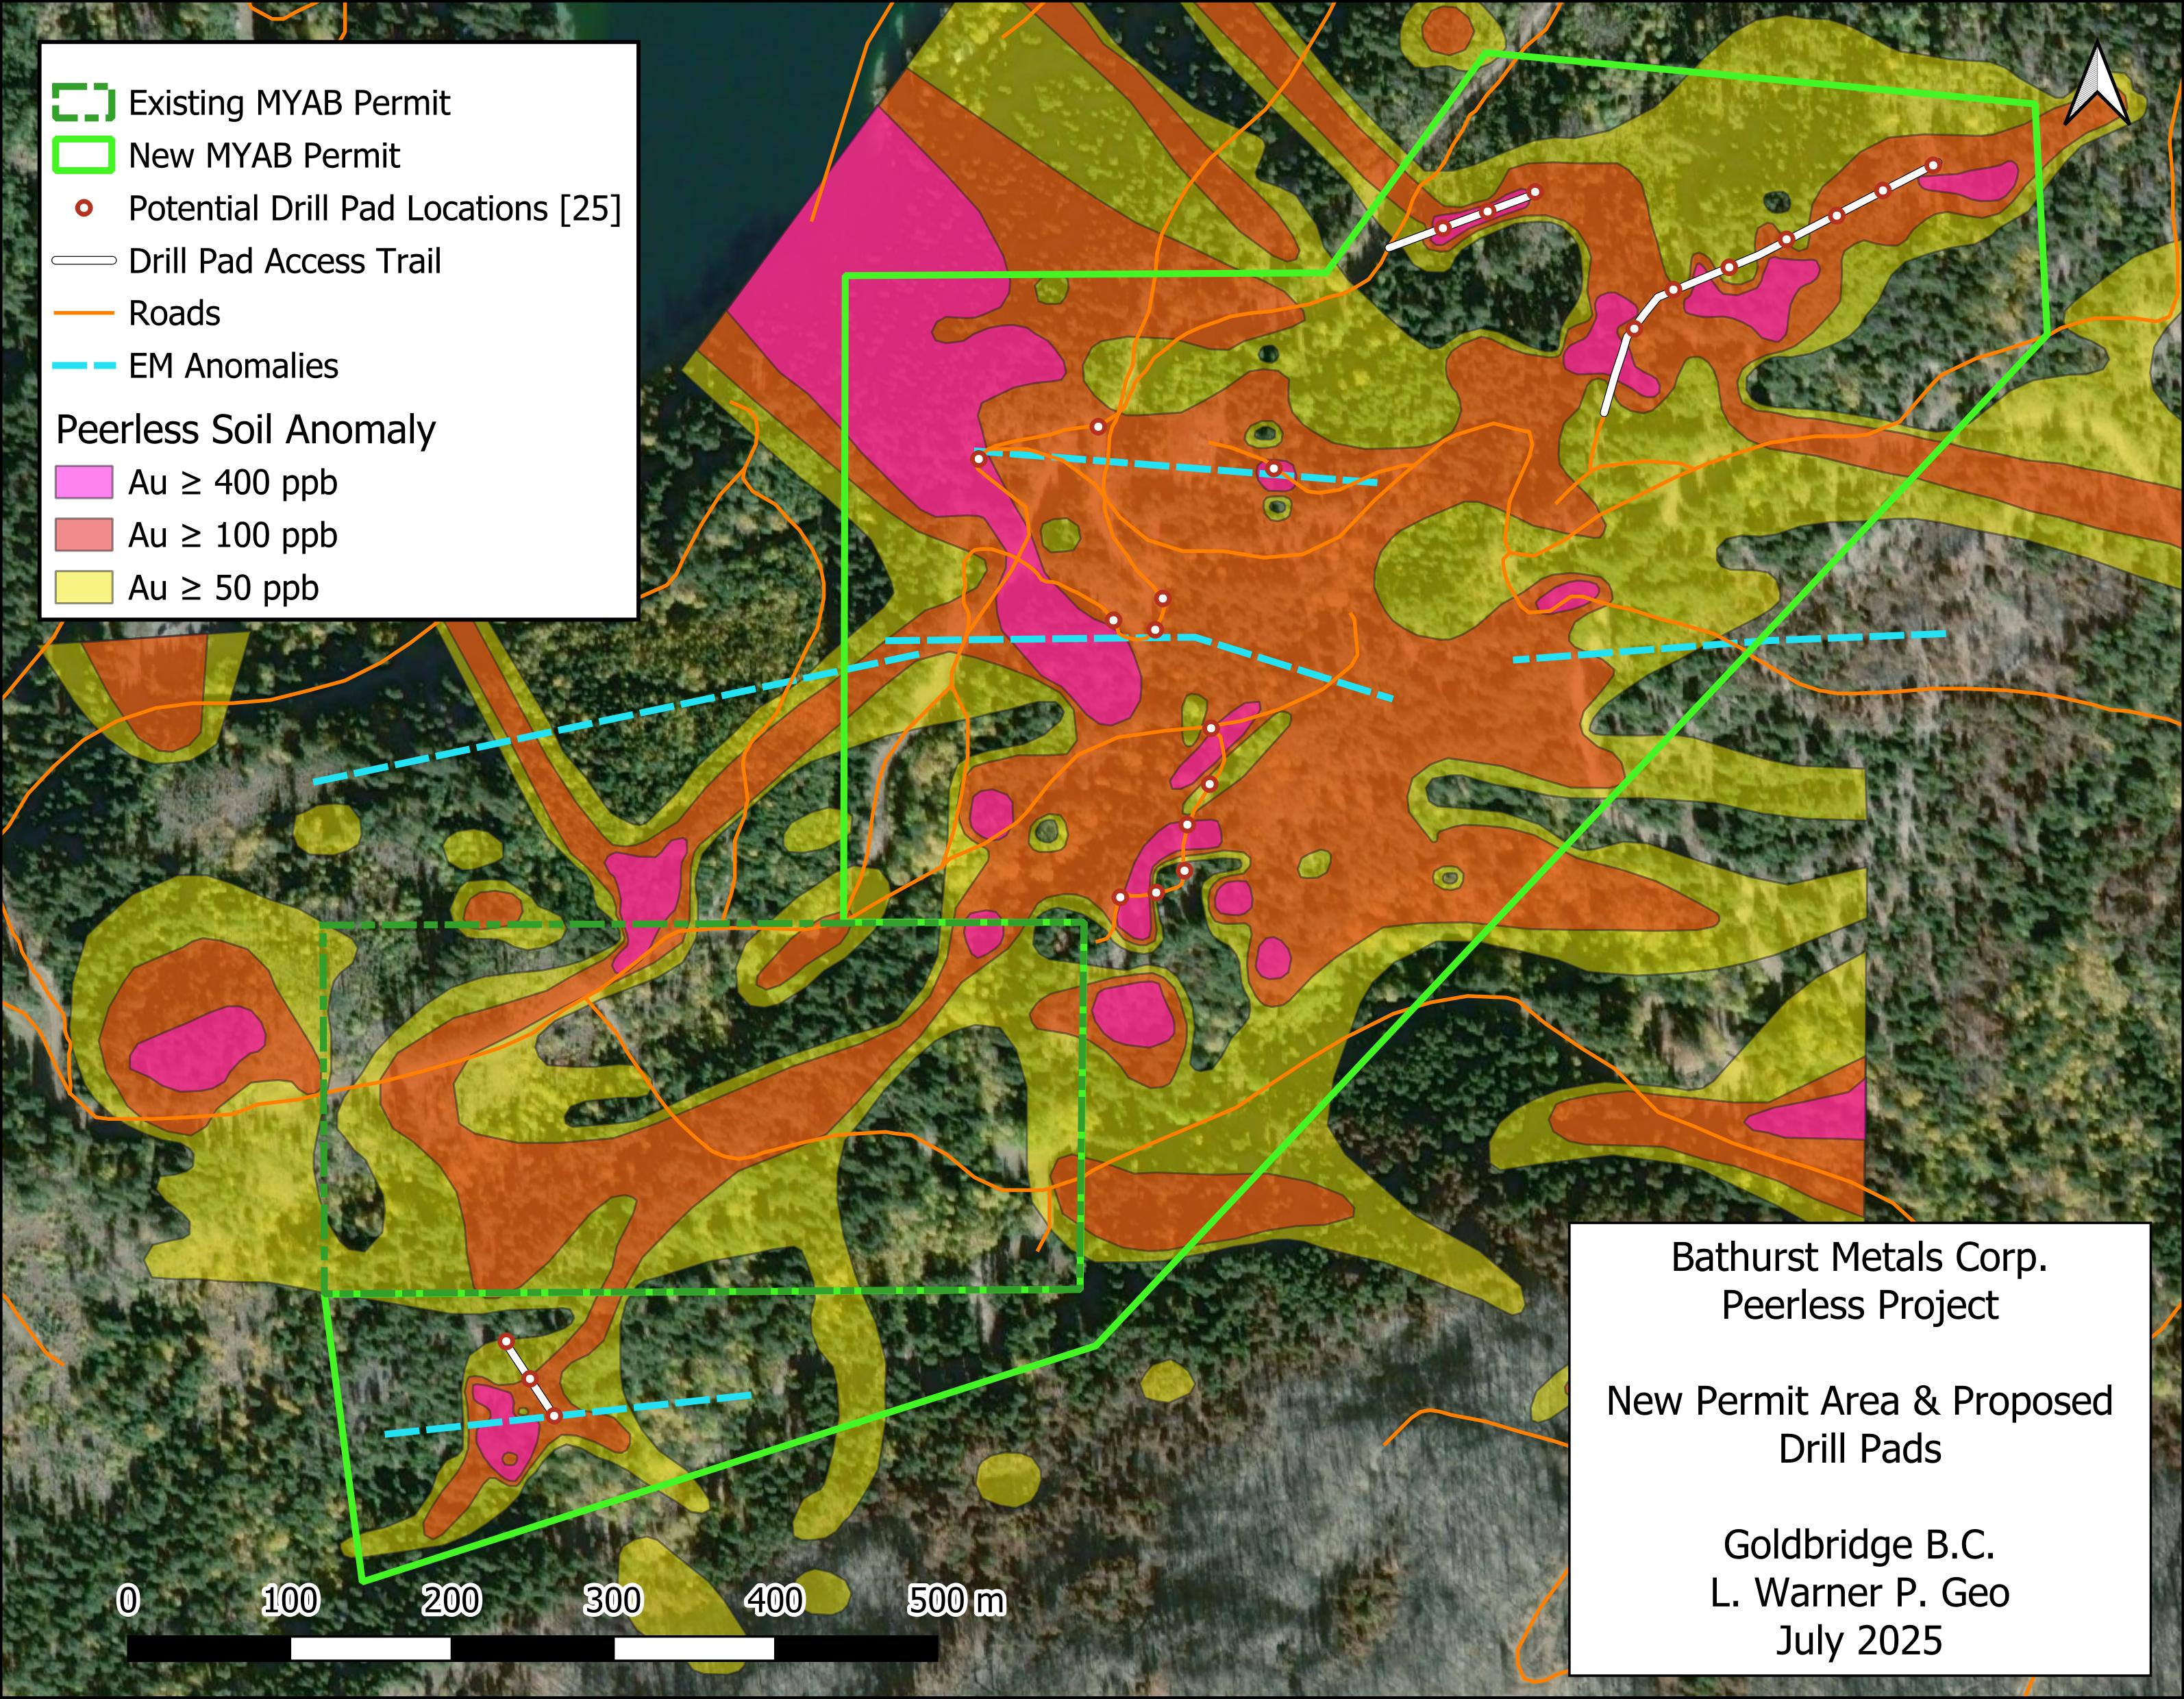This screenshot has height=1699, width=2184.
Task: Click 'Potential Drill Pad Locations [25]' text
Action: 375,209
